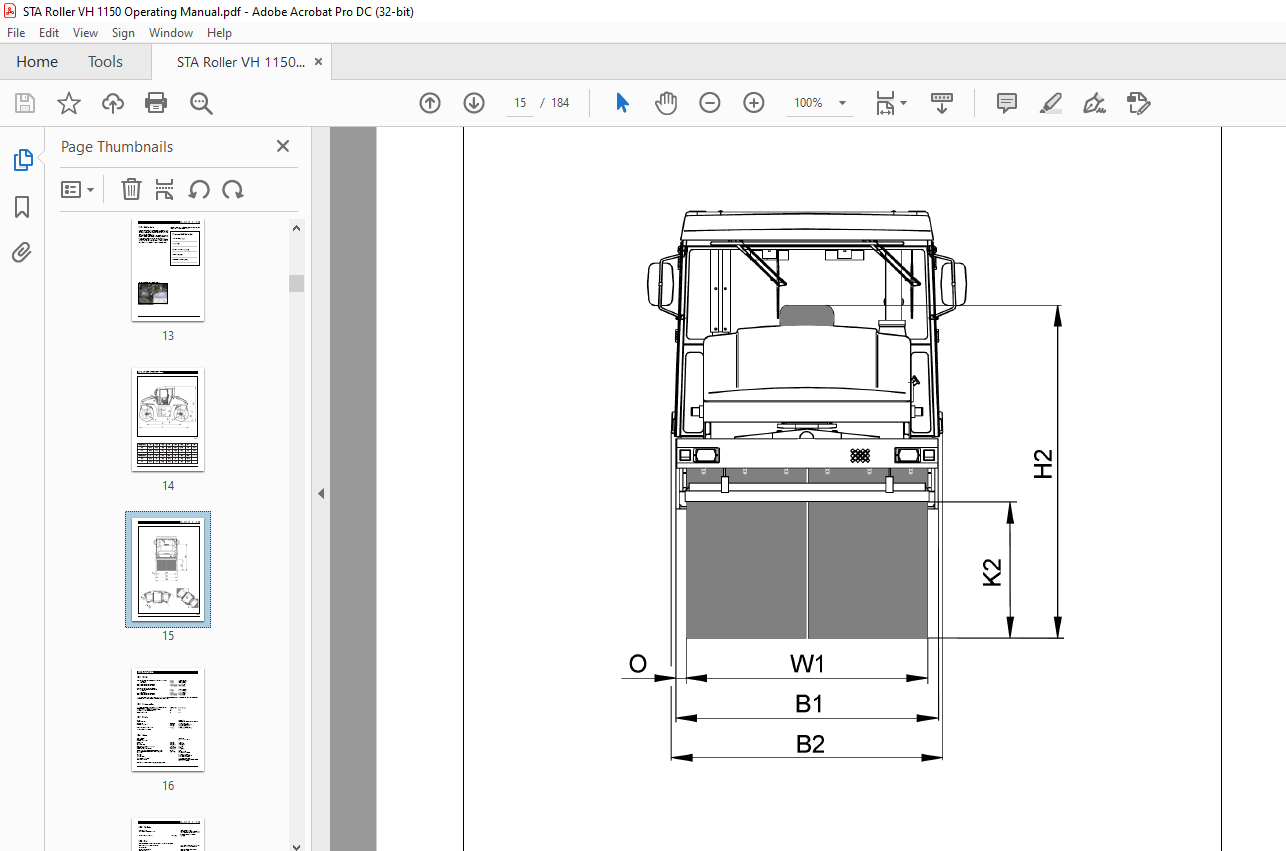Print the document with the printer icon
Screen dimensions: 1286x851
tap(156, 103)
